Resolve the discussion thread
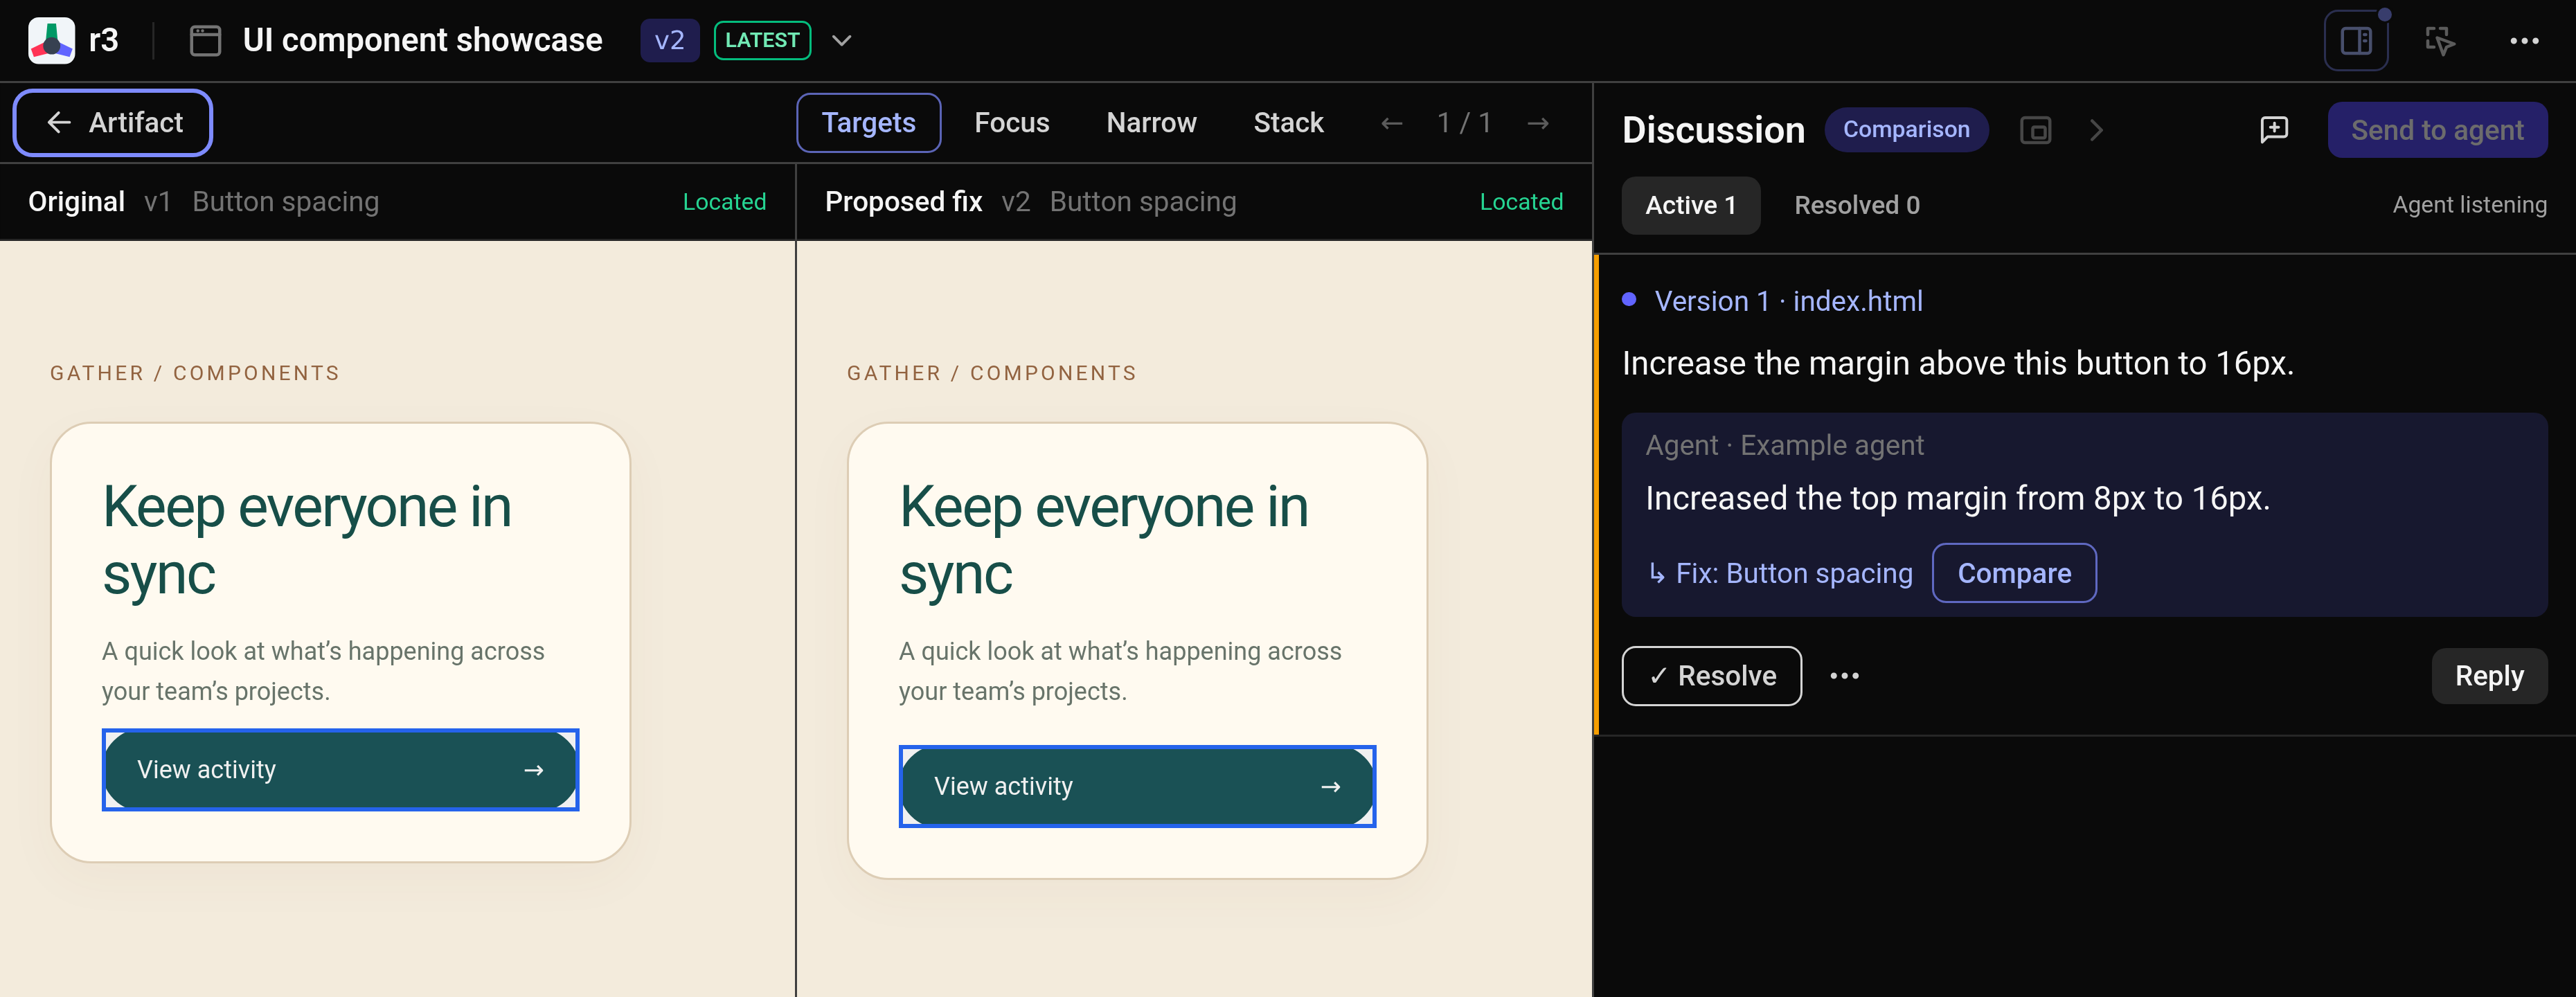The image size is (2576, 997). [1711, 677]
